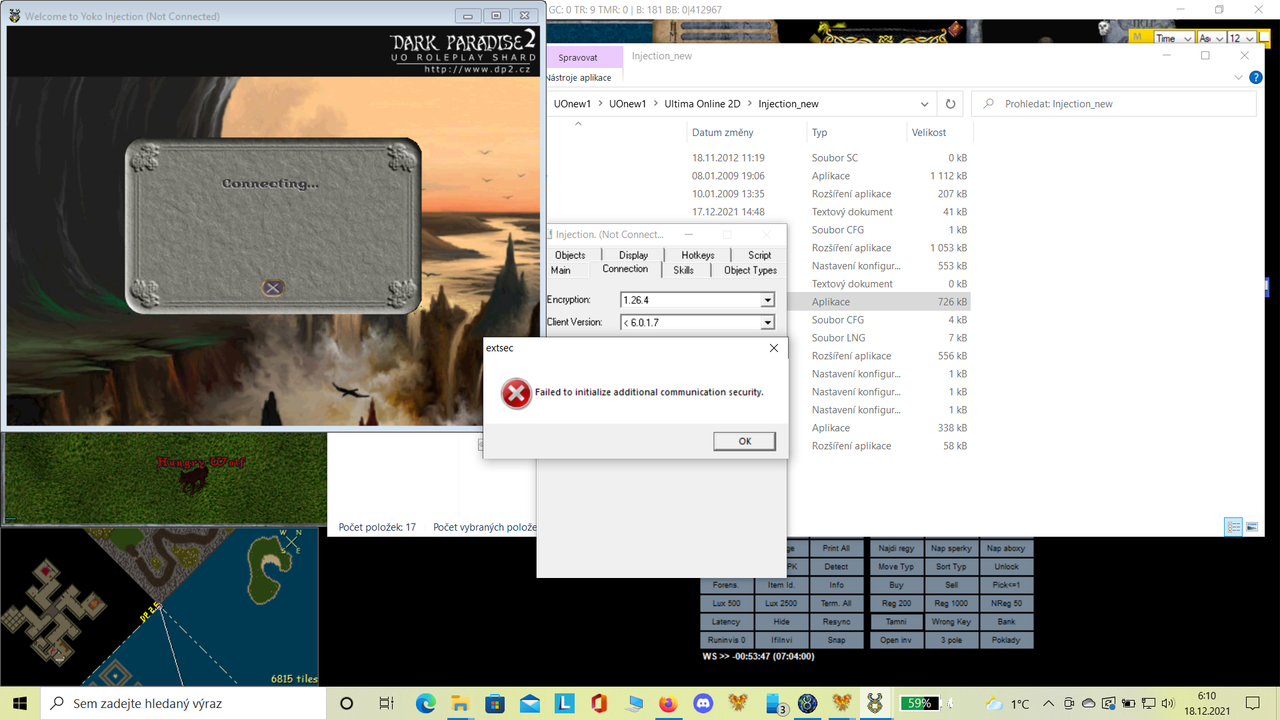
Task: Open the volume control in system tray
Action: pos(1167,703)
